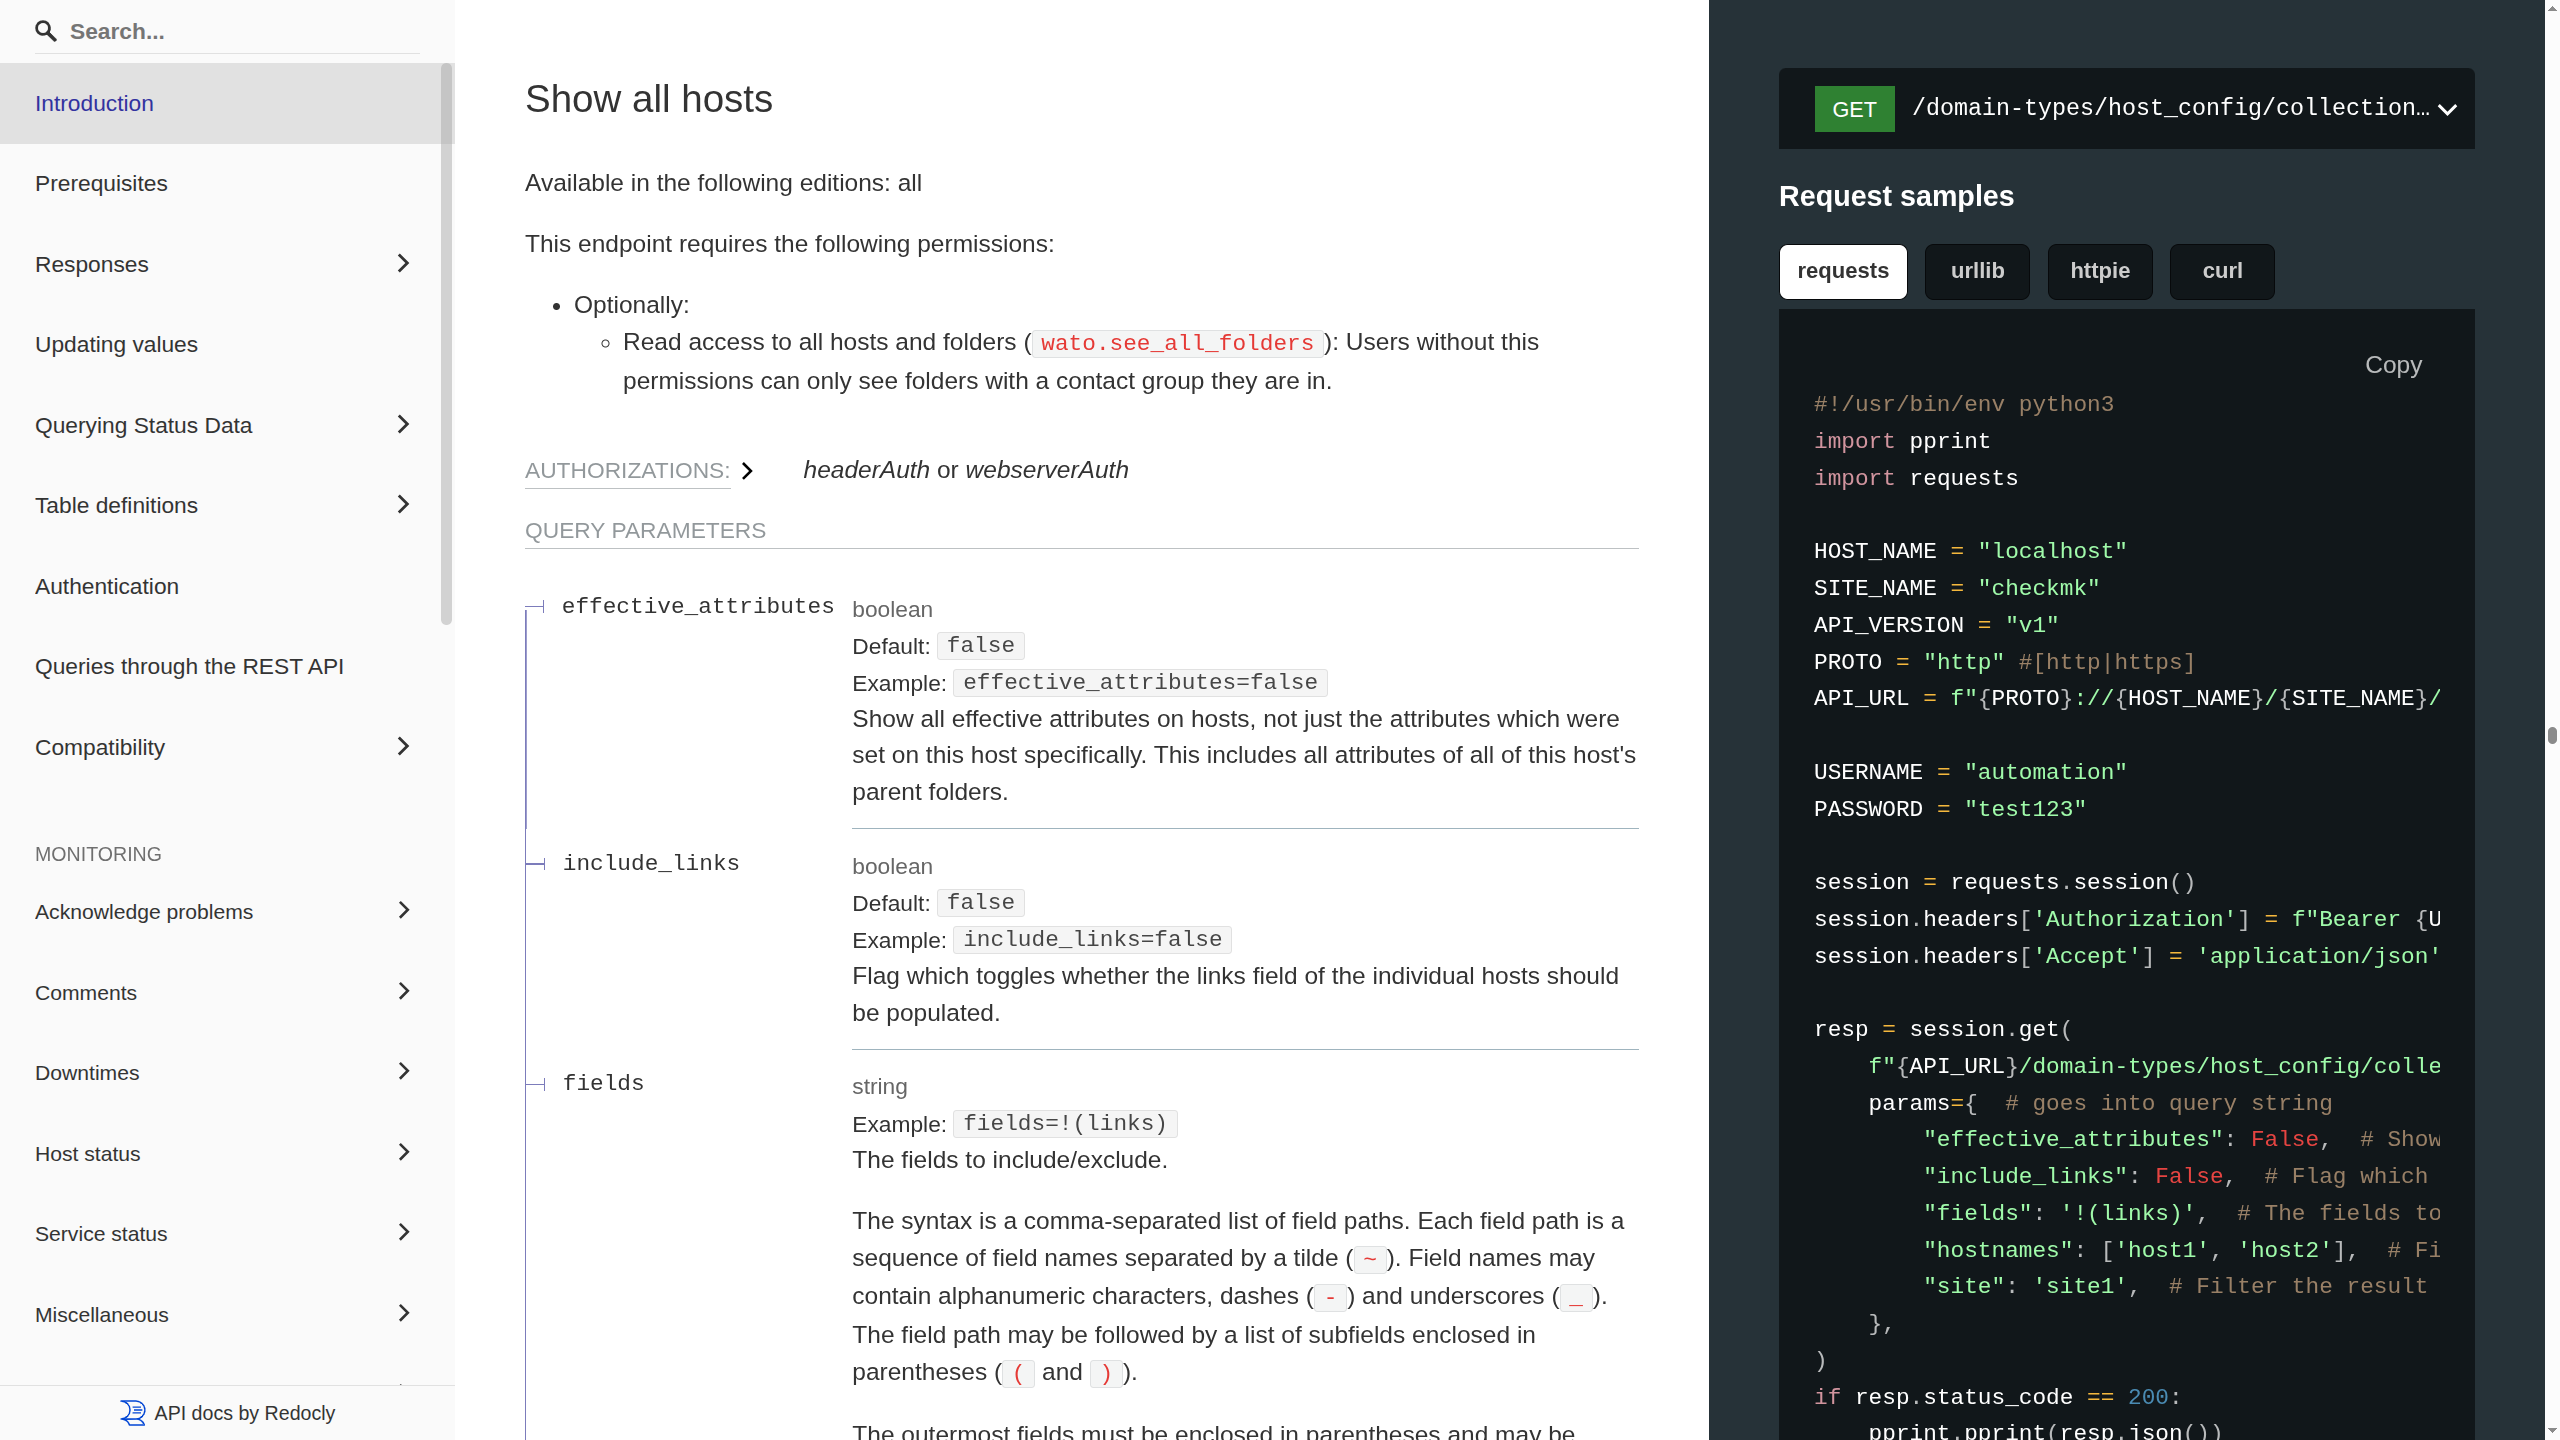
Task: Expand the Table definitions section
Action: point(403,504)
